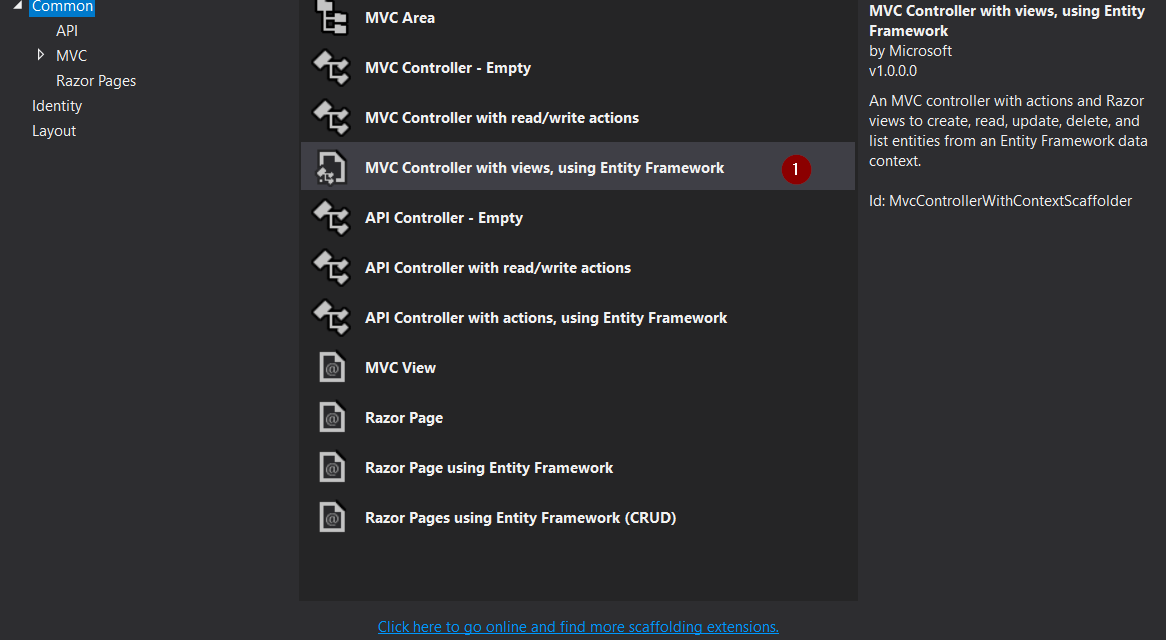Select the API category in tree

[67, 31]
